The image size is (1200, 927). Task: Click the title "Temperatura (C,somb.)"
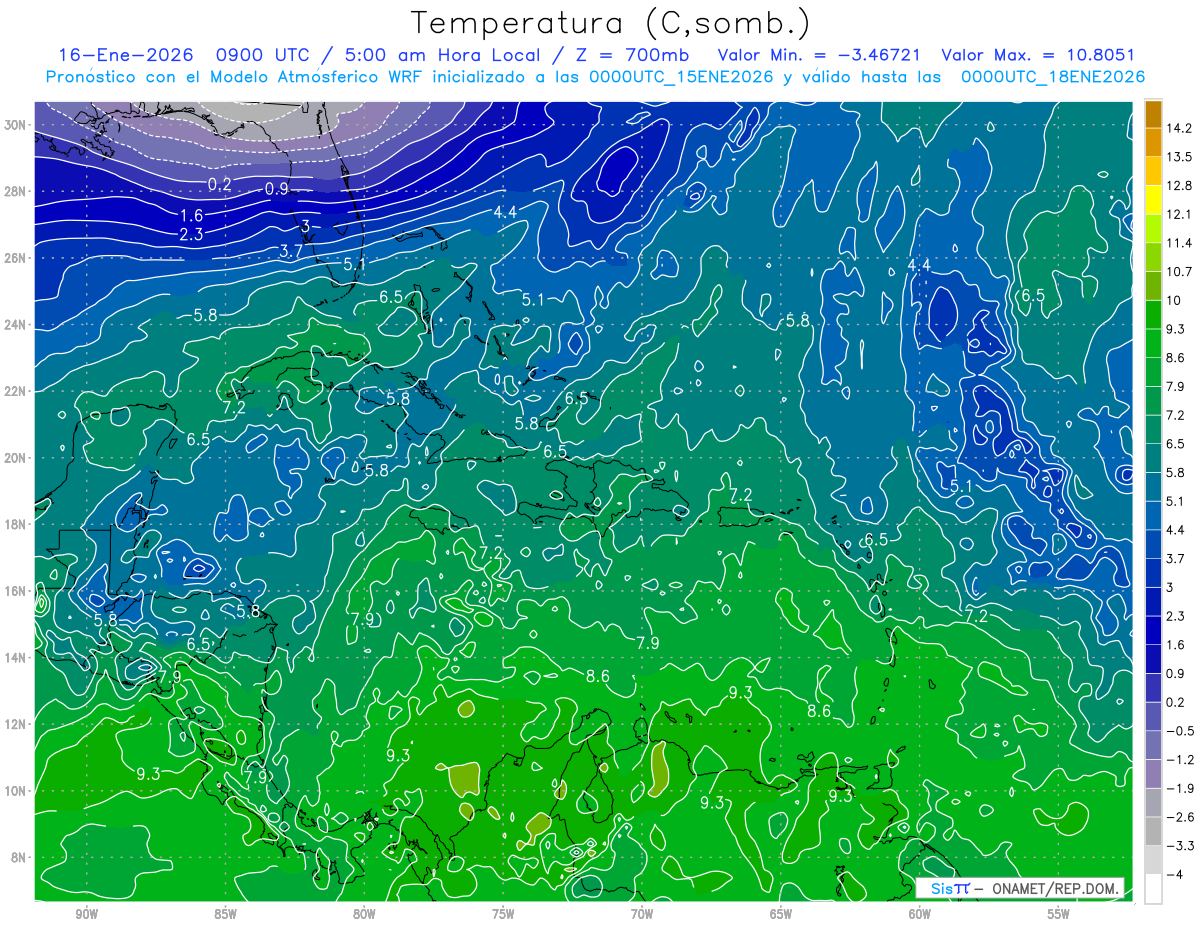tap(610, 23)
